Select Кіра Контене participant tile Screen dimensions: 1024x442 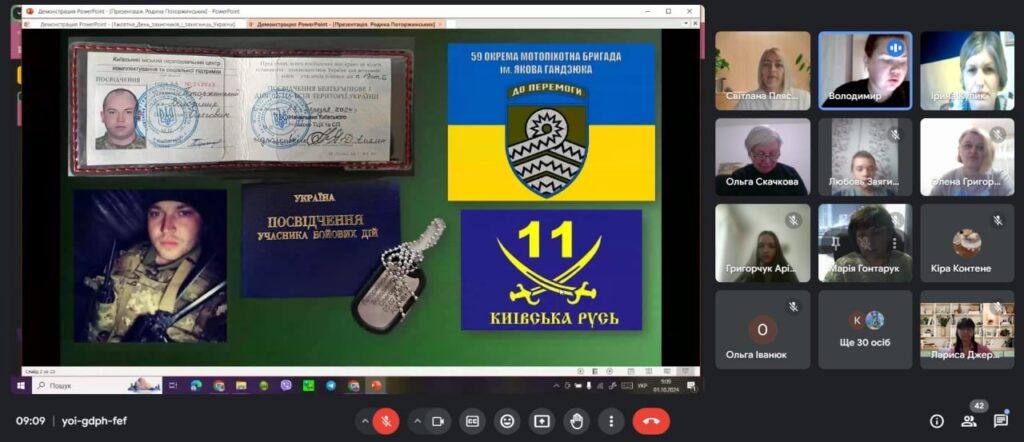[967, 243]
